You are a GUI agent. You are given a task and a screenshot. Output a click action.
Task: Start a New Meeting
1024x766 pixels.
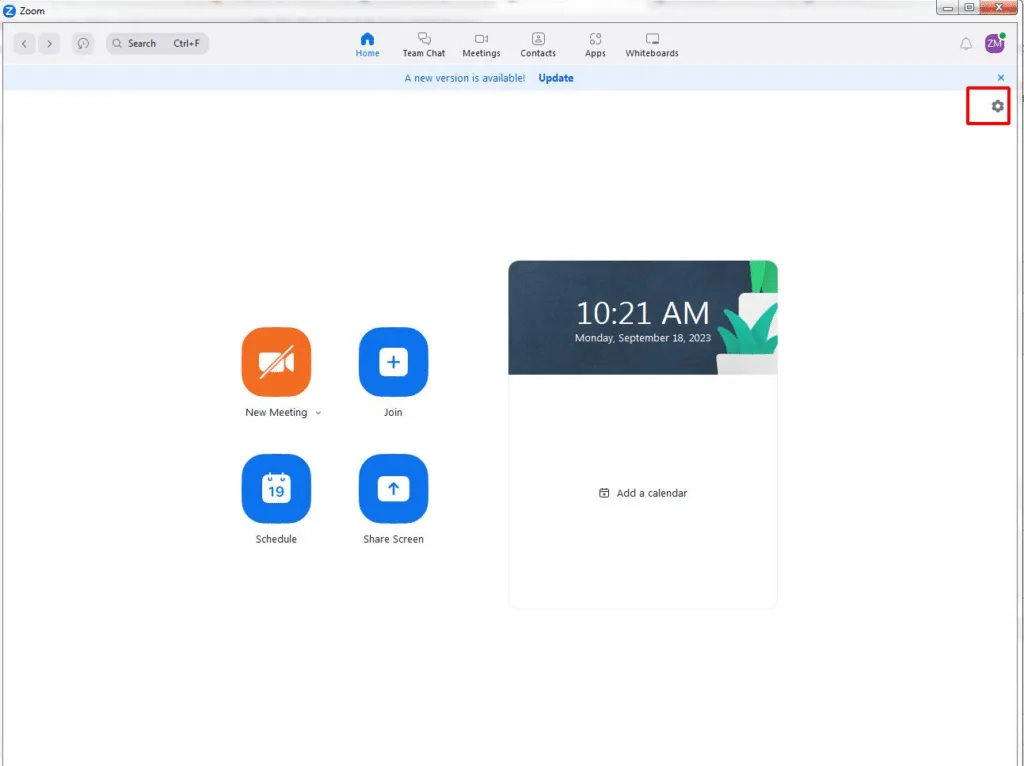(276, 362)
